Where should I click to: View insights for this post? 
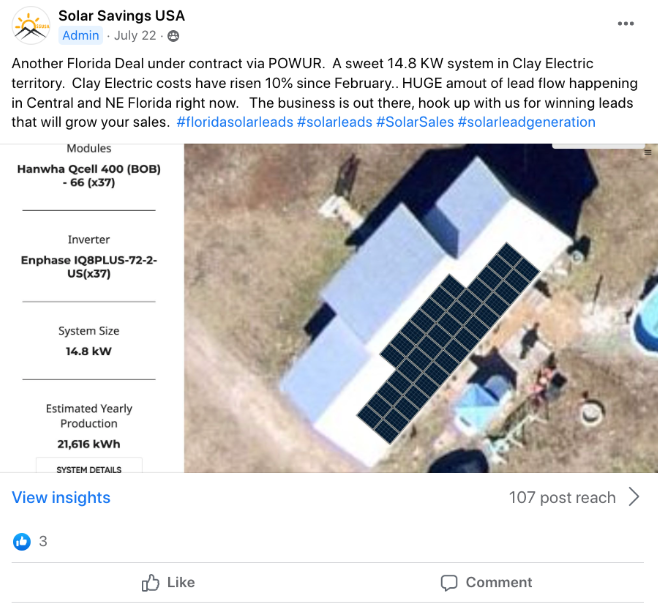61,497
